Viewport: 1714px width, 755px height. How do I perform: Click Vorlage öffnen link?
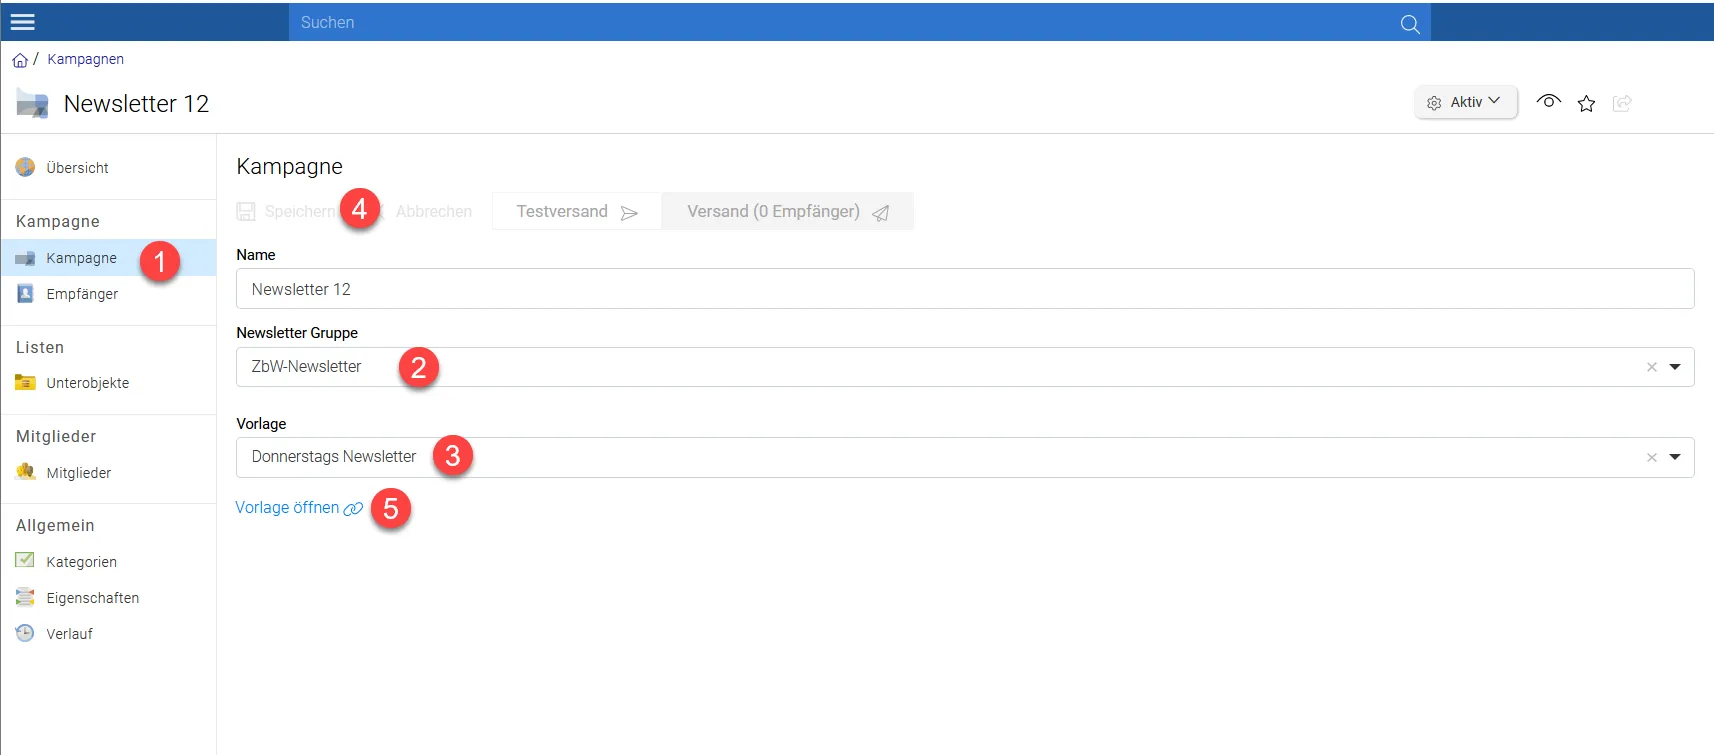[x=299, y=508]
